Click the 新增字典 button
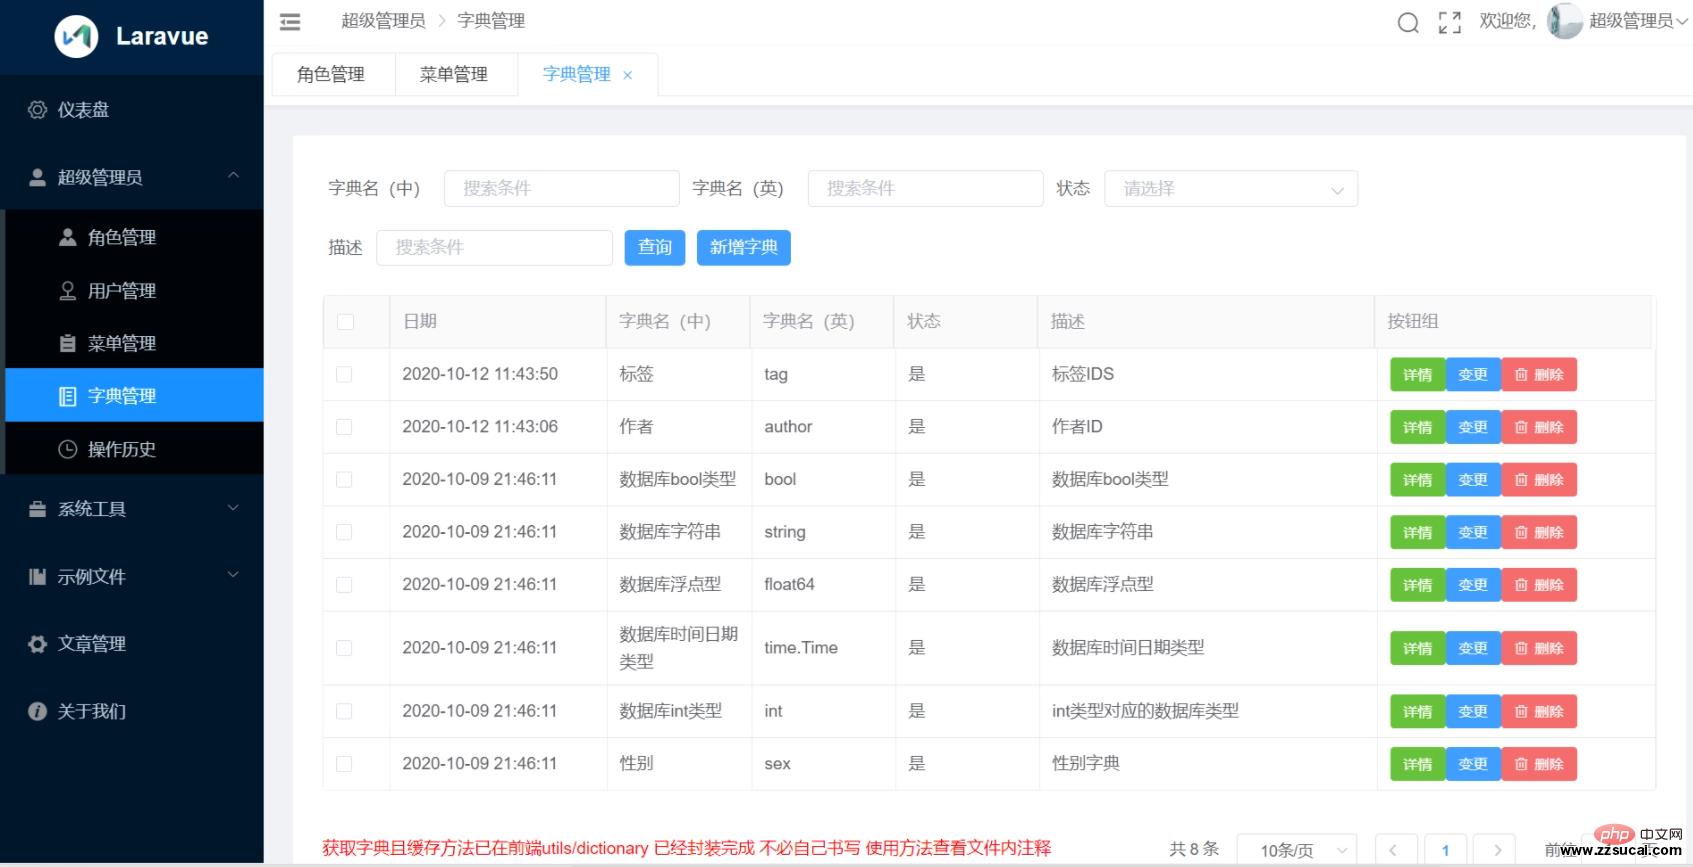The height and width of the screenshot is (867, 1693). point(744,248)
